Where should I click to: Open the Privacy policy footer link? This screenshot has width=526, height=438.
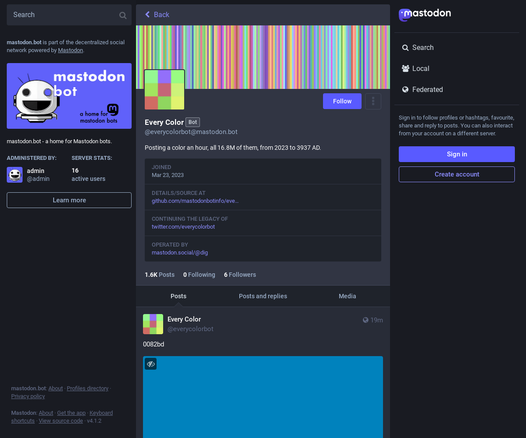pos(28,396)
